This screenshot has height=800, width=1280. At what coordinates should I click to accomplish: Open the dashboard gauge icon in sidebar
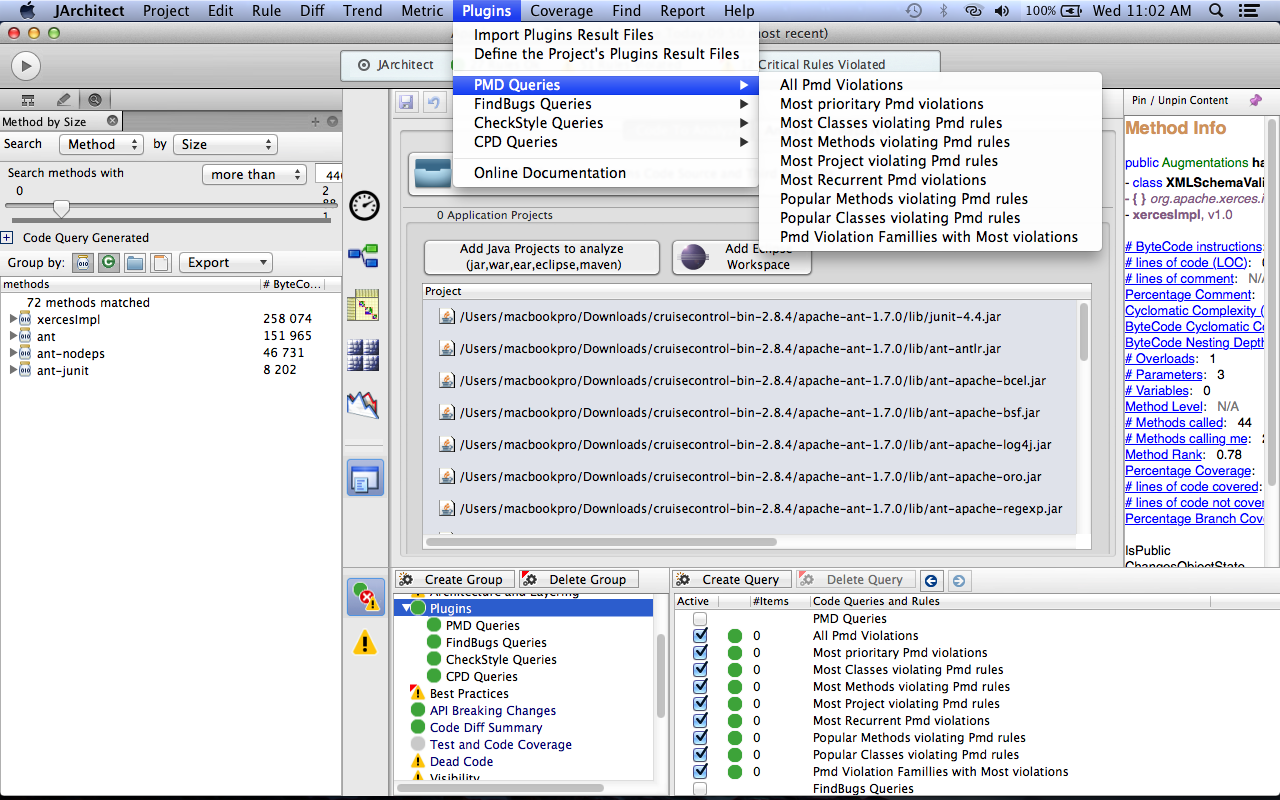click(364, 206)
